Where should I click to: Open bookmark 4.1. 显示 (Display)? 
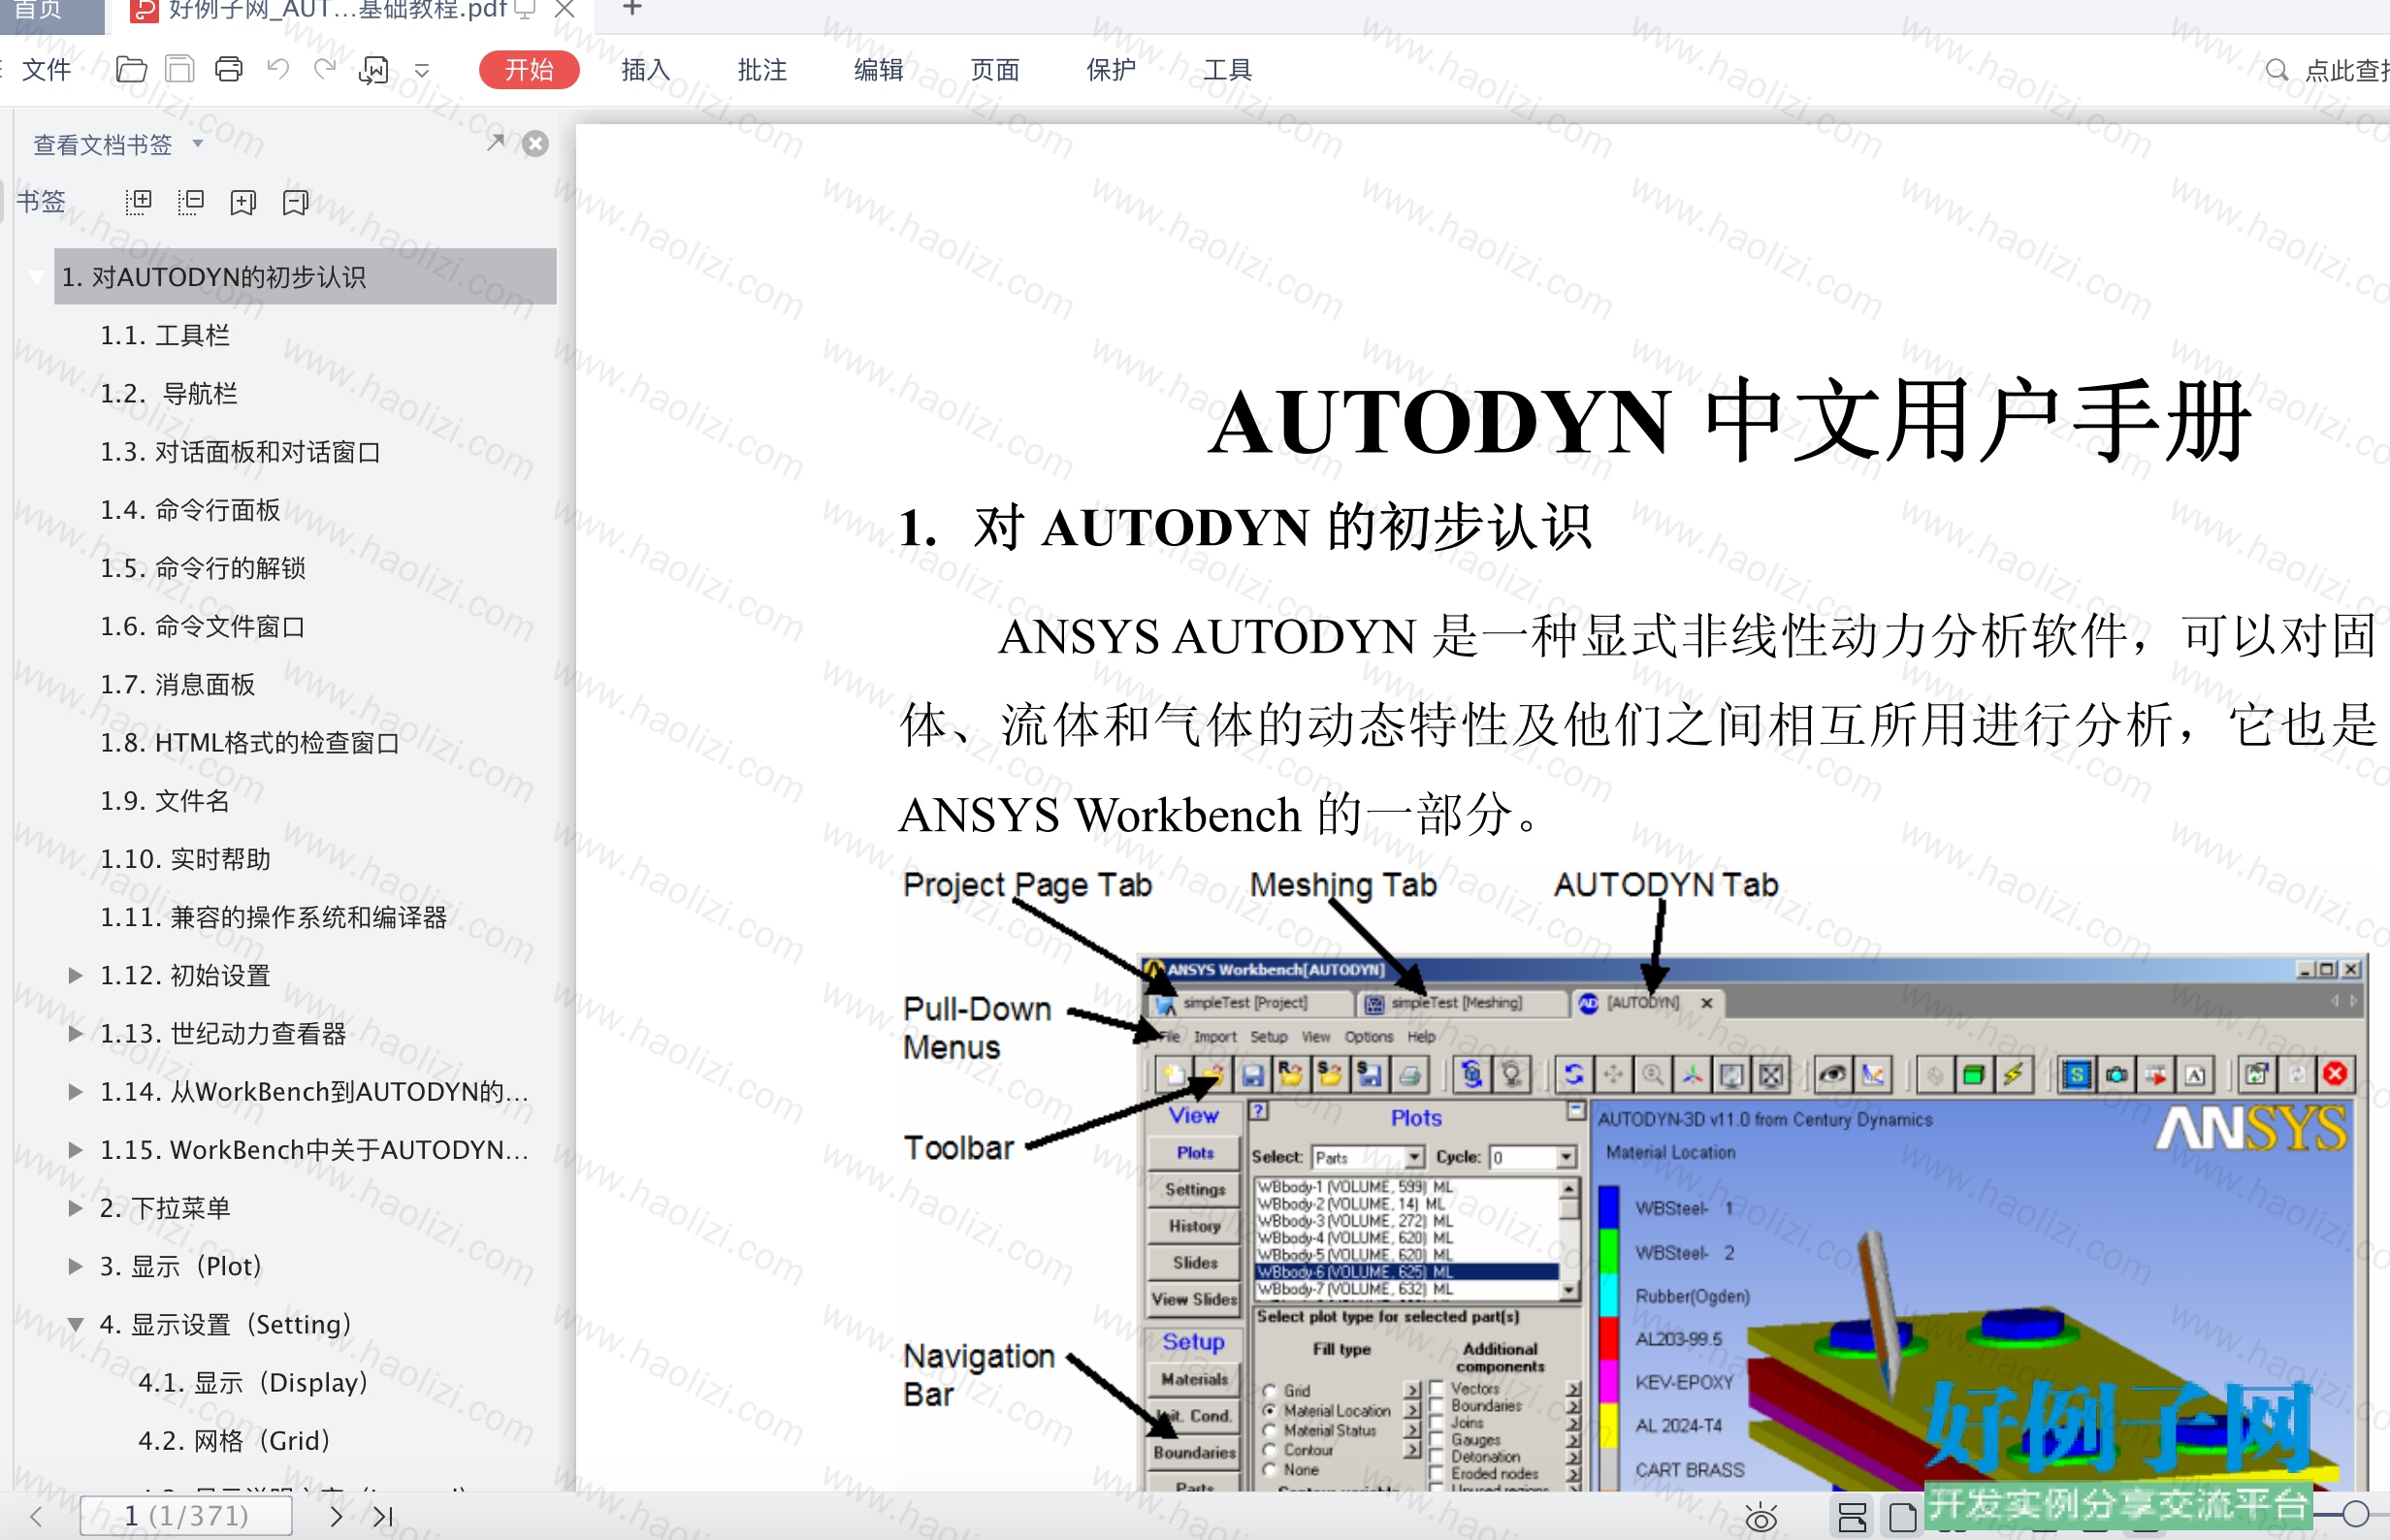(x=253, y=1382)
